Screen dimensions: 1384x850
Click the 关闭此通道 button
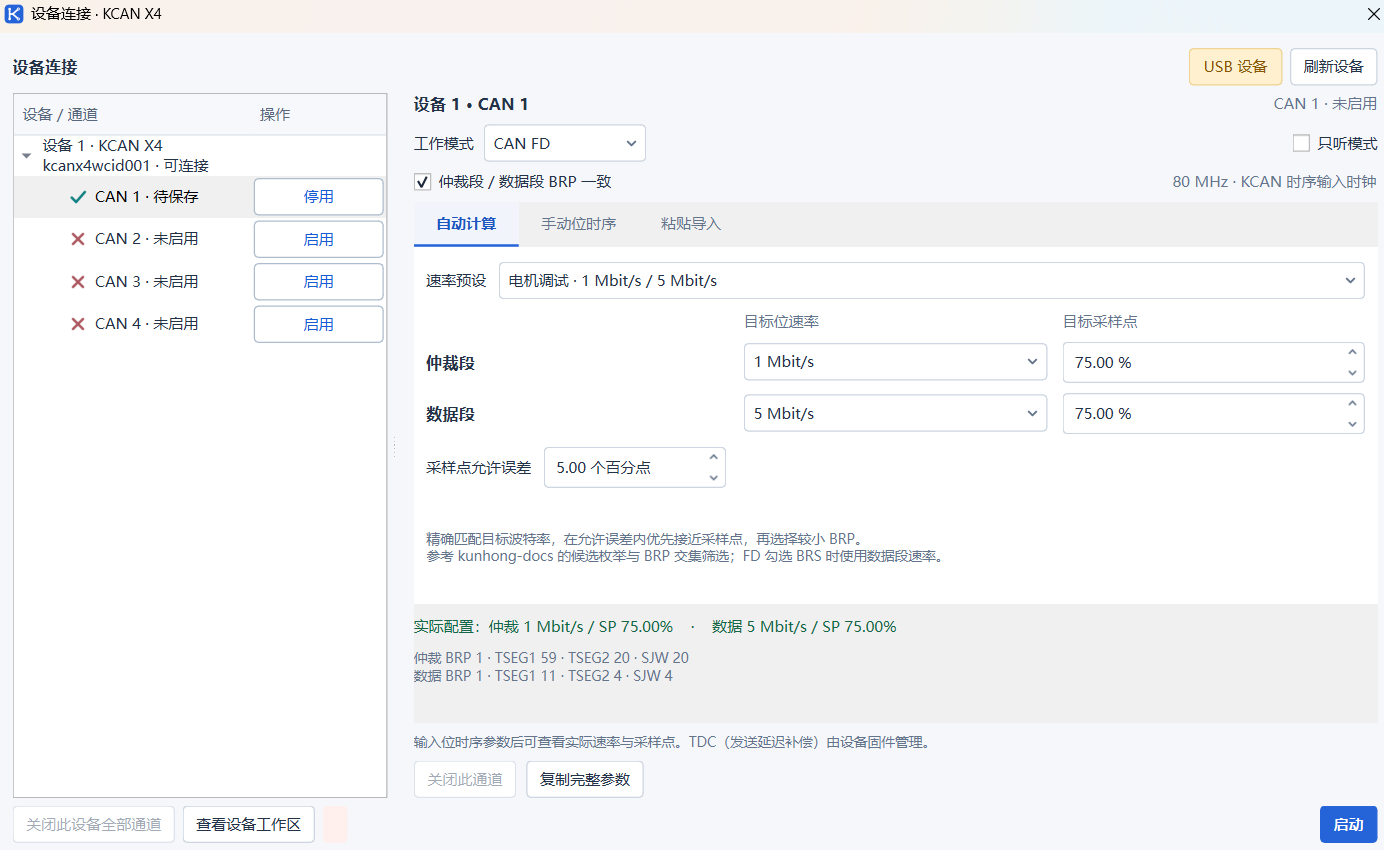465,779
